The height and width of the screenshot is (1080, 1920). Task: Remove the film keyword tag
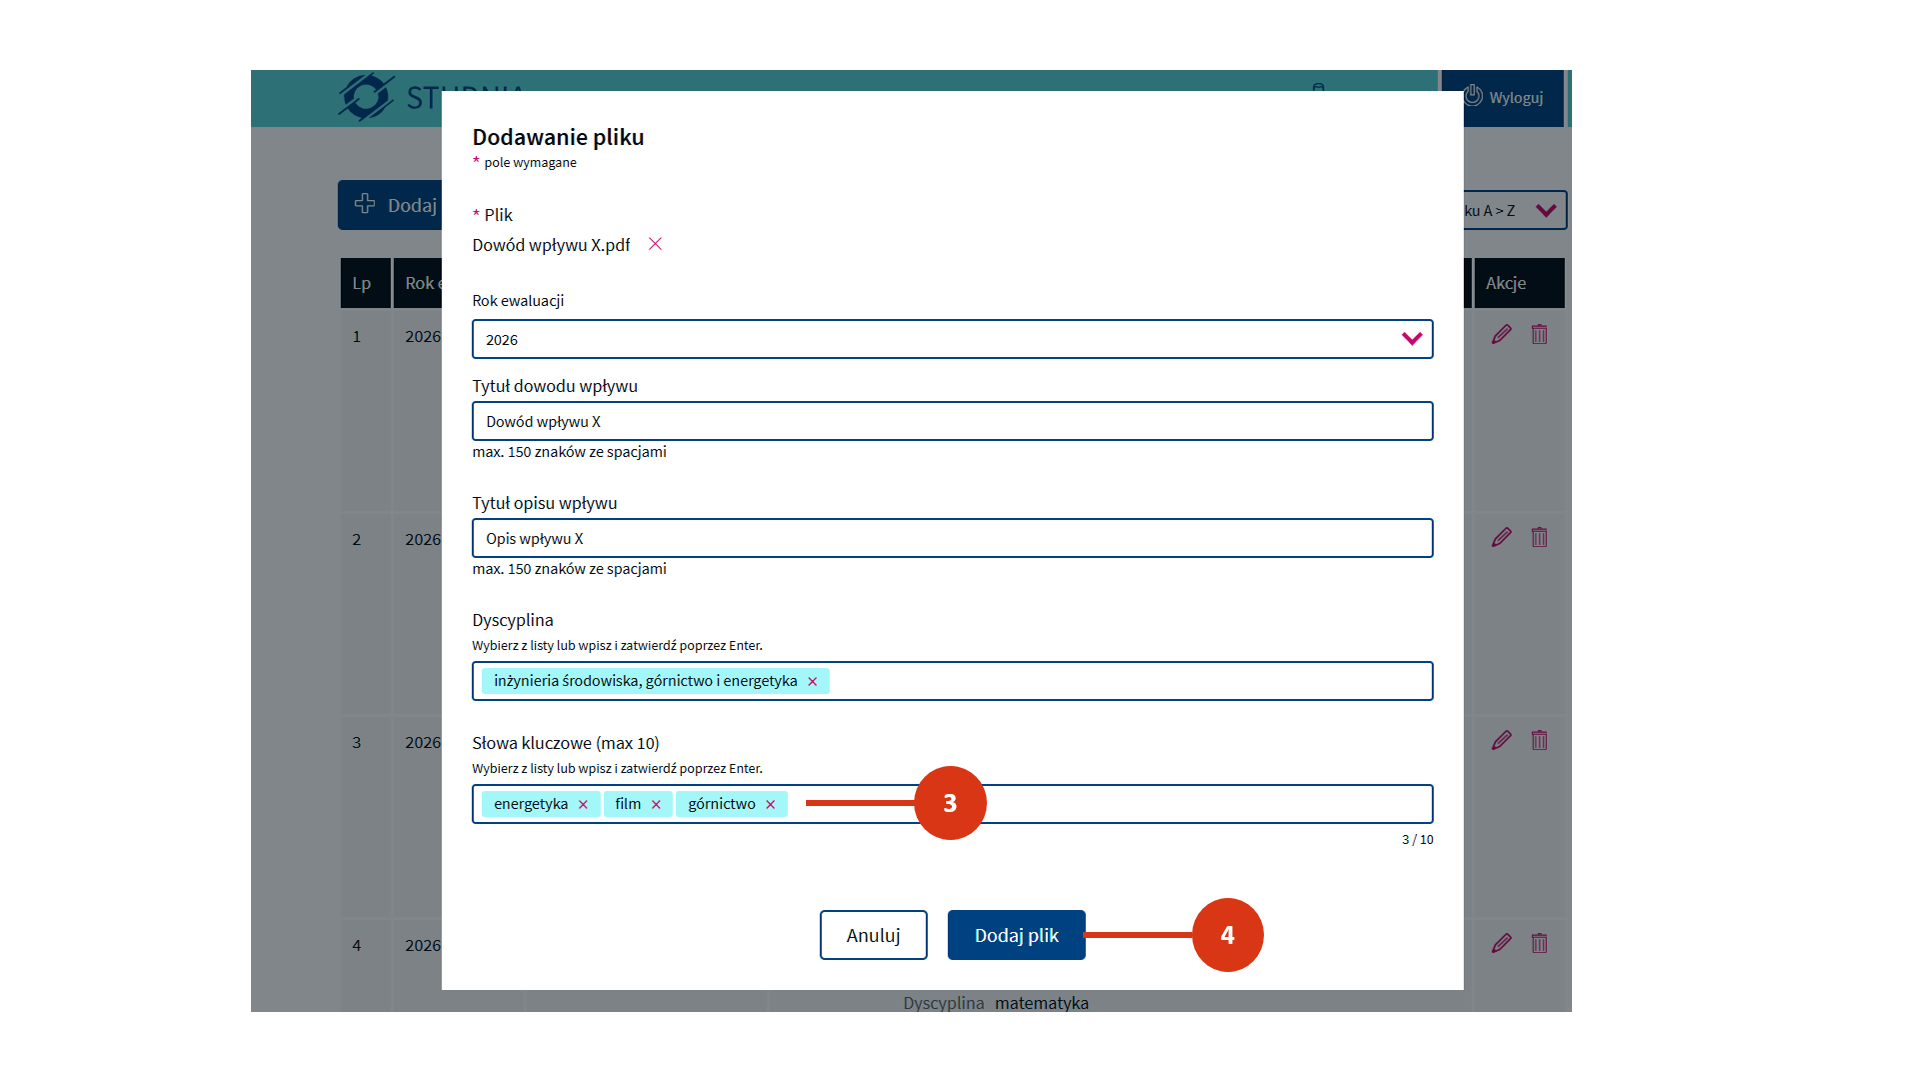[x=656, y=805]
